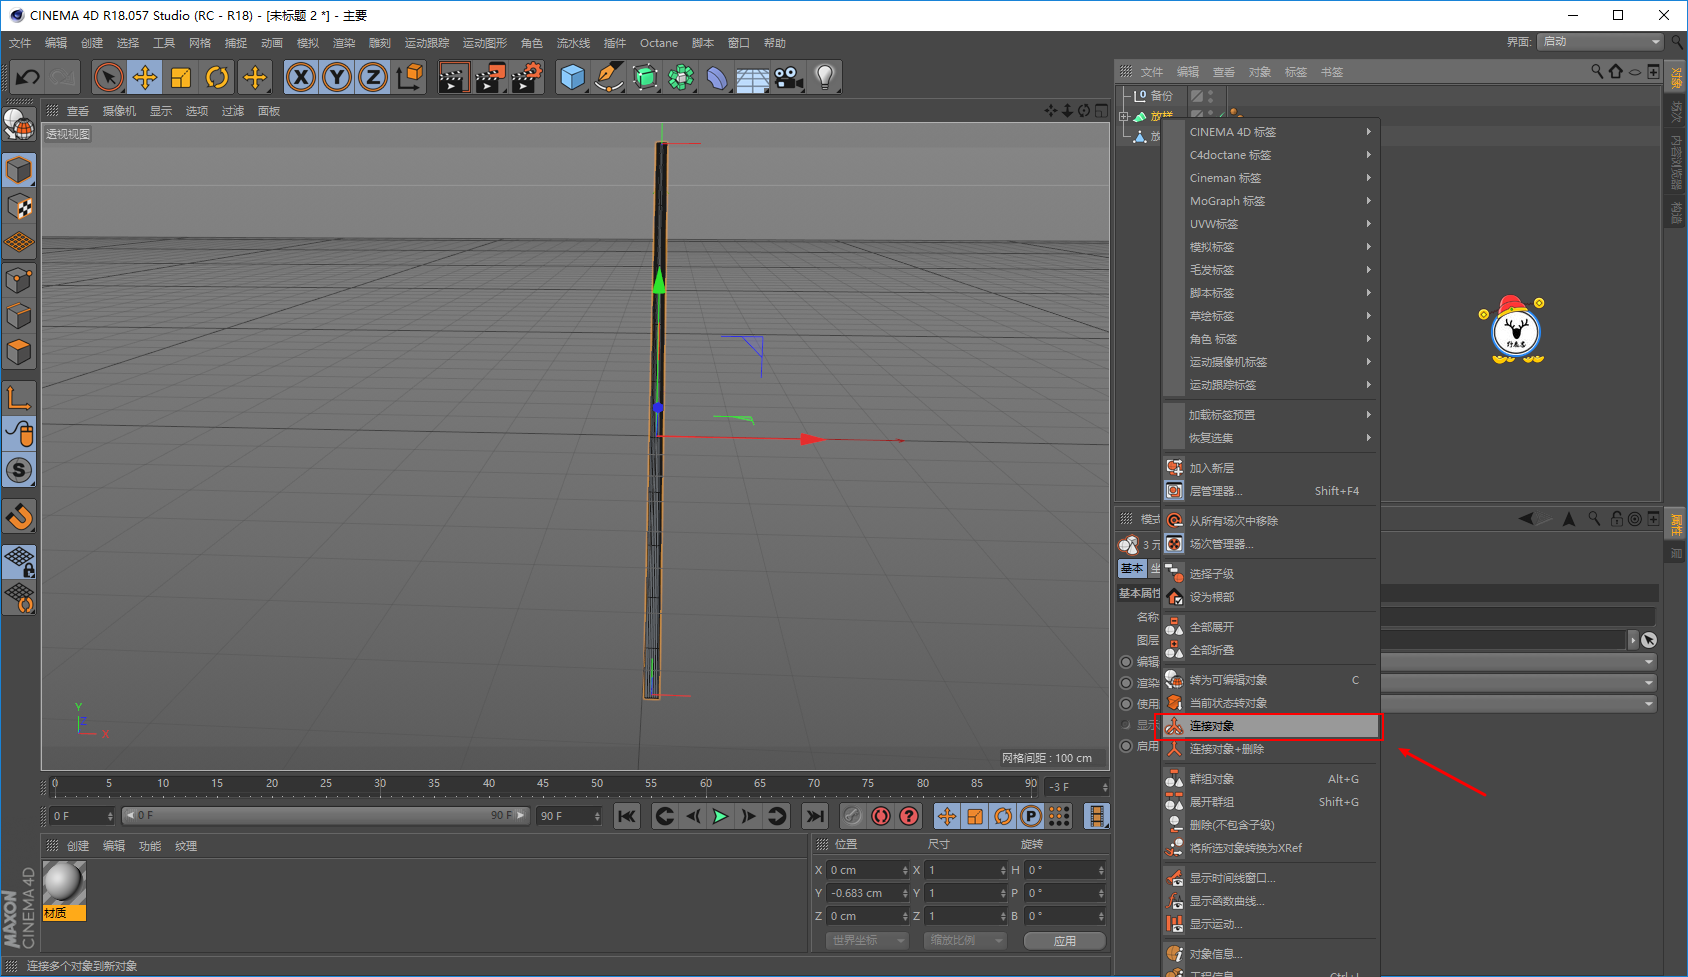This screenshot has width=1688, height=977.
Task: Open the 渲染 menu in menu bar
Action: [344, 43]
